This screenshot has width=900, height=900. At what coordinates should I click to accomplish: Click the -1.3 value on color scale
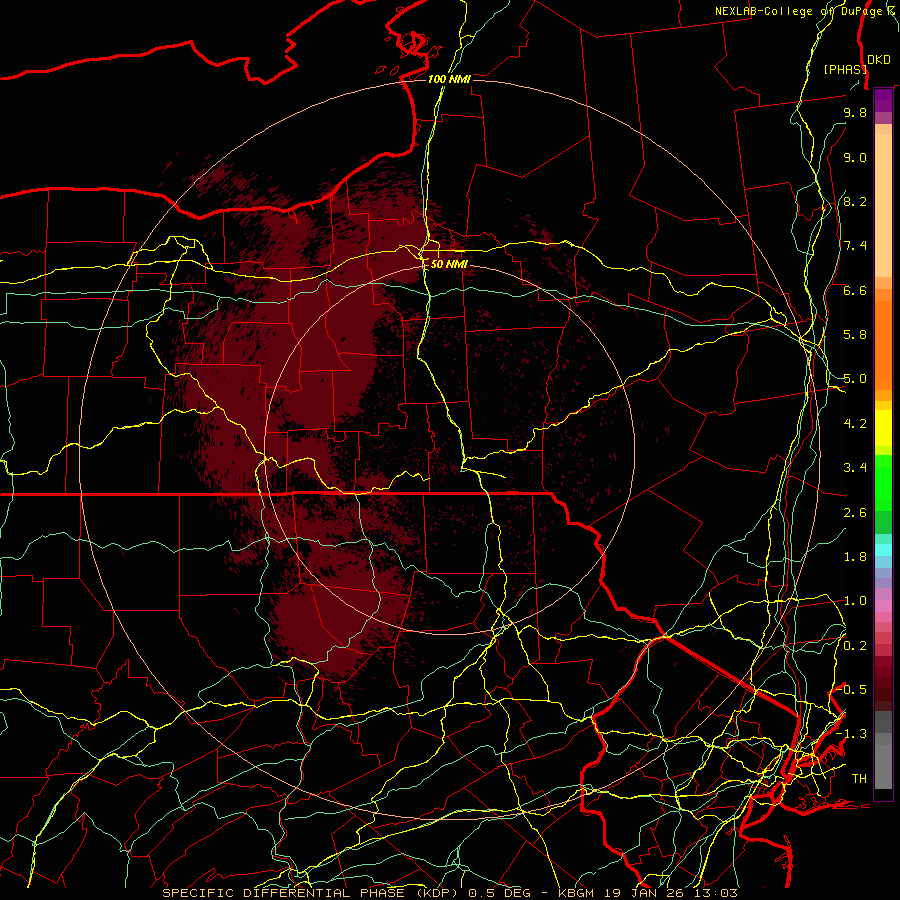(x=851, y=734)
